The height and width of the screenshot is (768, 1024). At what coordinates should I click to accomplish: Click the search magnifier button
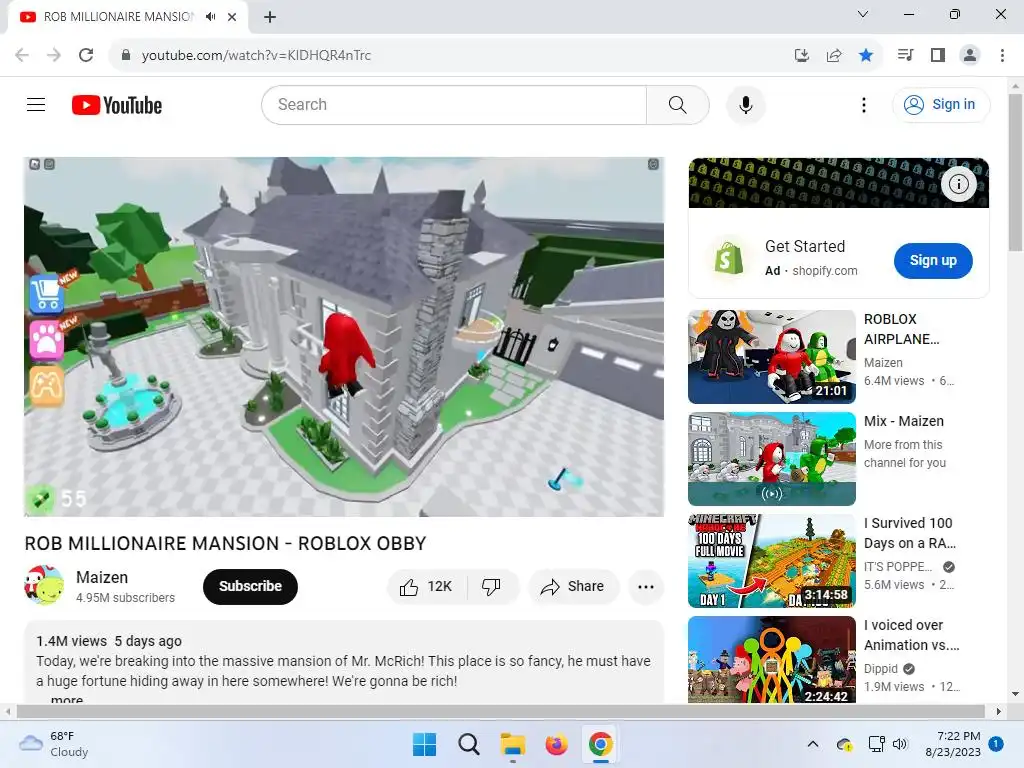click(677, 104)
